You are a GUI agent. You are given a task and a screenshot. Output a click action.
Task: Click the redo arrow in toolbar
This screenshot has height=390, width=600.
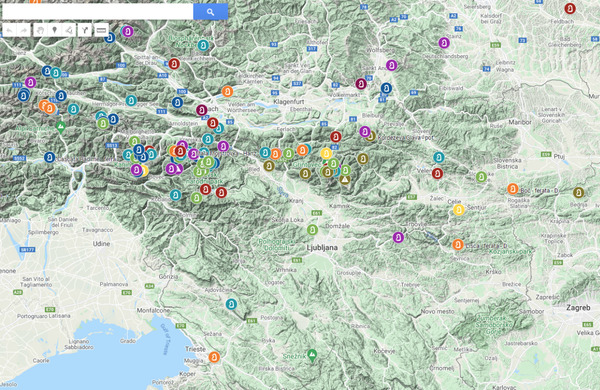[24, 30]
